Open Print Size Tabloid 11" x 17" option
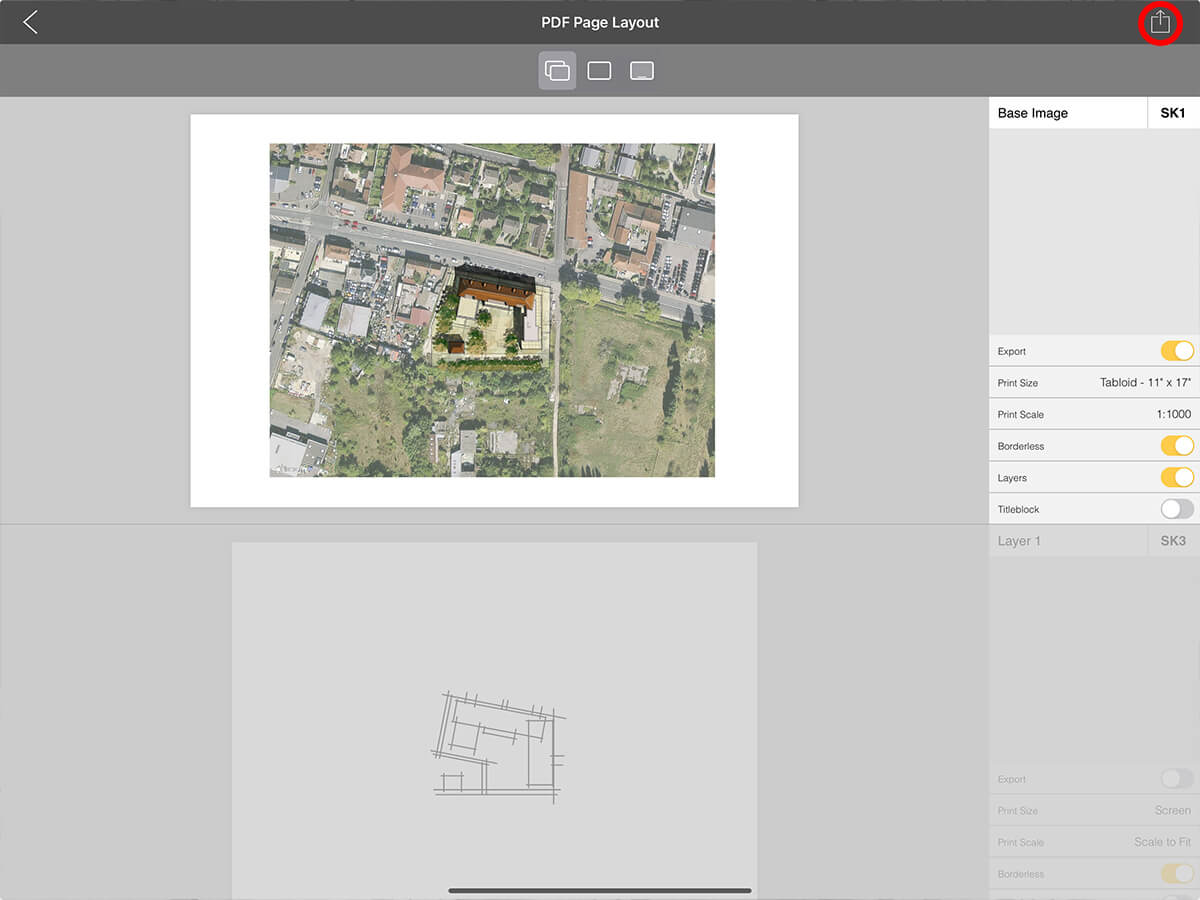1200x900 pixels. click(x=1144, y=383)
